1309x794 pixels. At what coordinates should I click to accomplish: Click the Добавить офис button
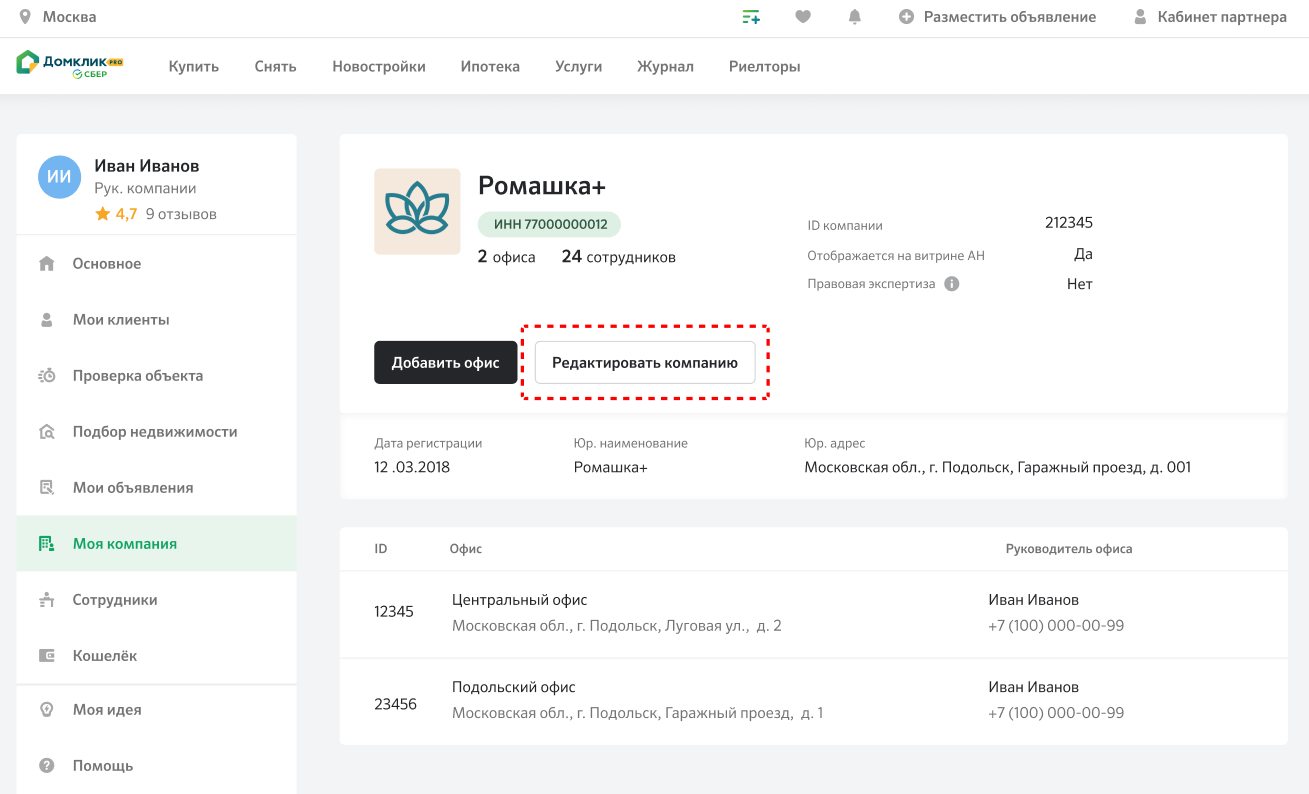(x=446, y=363)
